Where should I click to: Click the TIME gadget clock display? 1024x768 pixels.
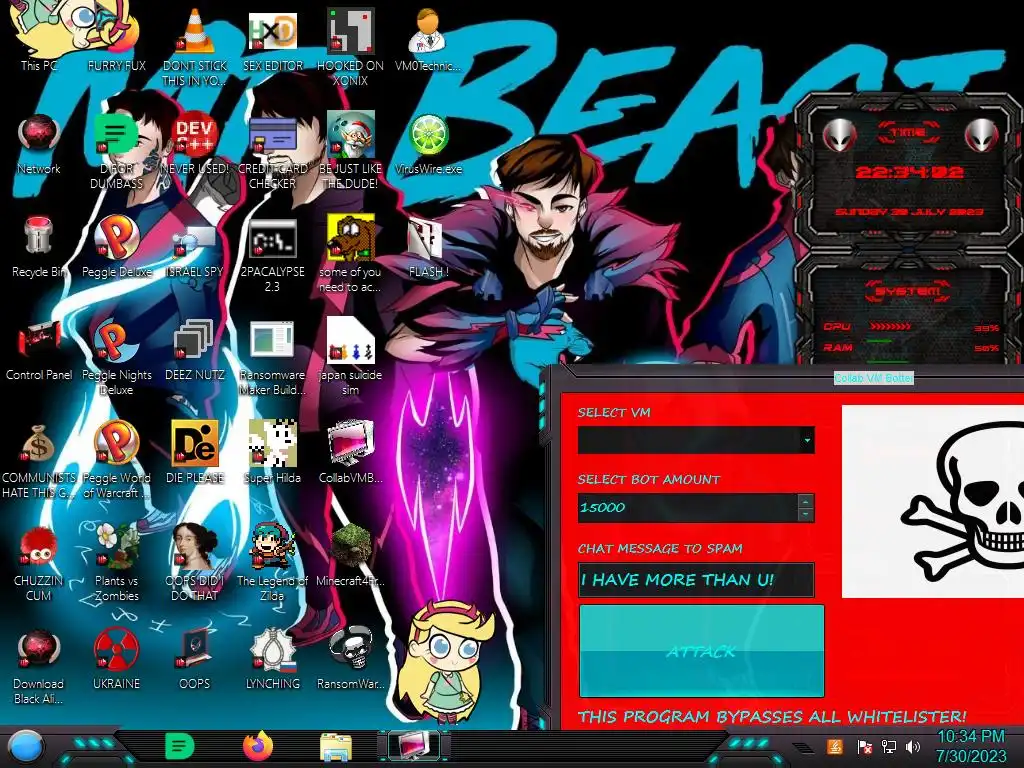point(909,172)
